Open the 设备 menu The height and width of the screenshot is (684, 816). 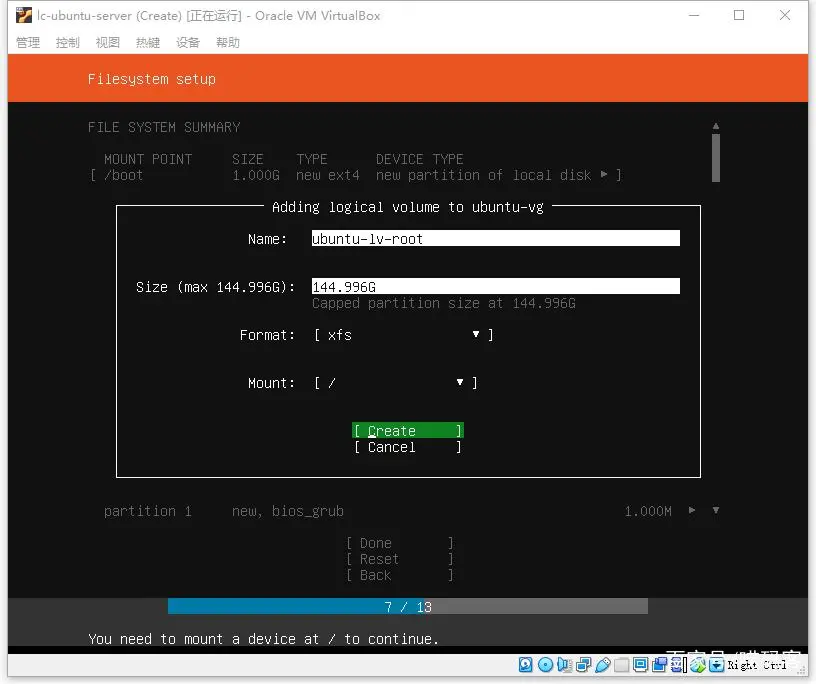[x=188, y=42]
